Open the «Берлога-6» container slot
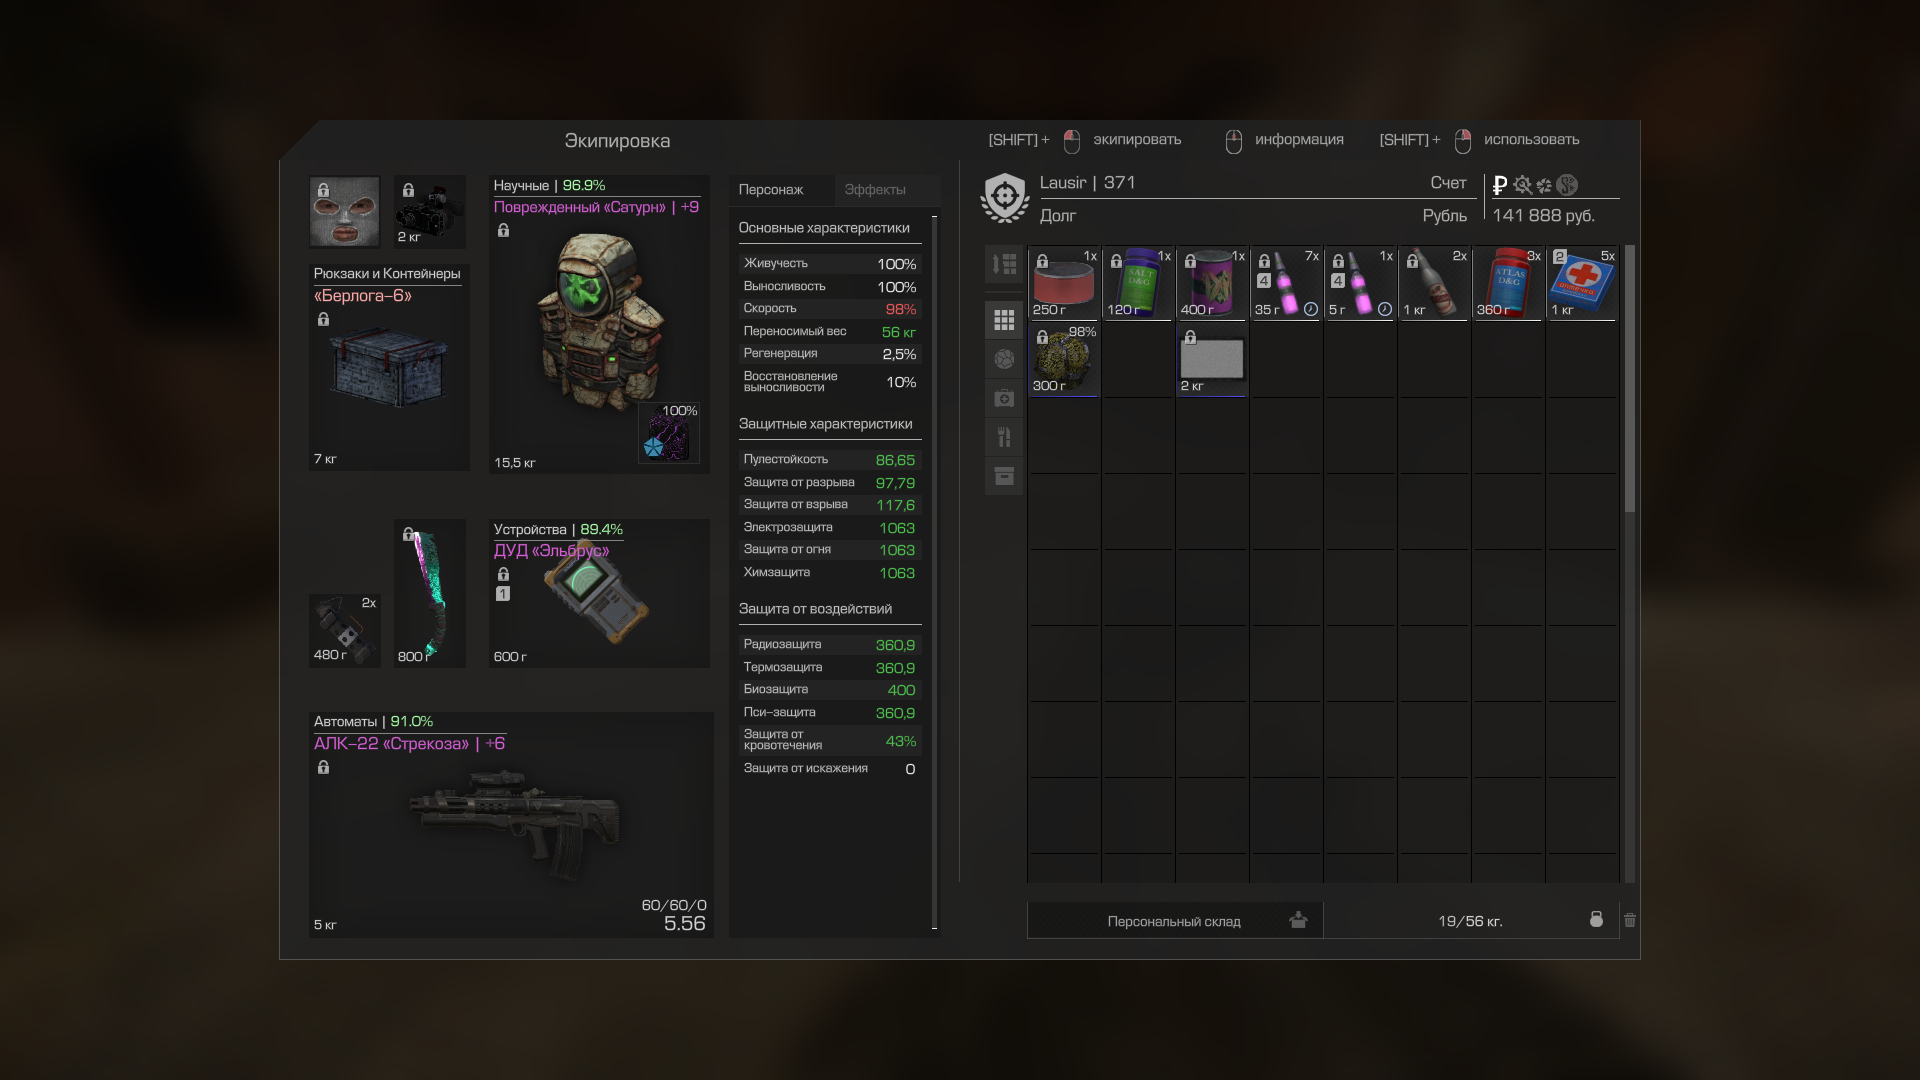This screenshot has width=1920, height=1080. [x=389, y=367]
